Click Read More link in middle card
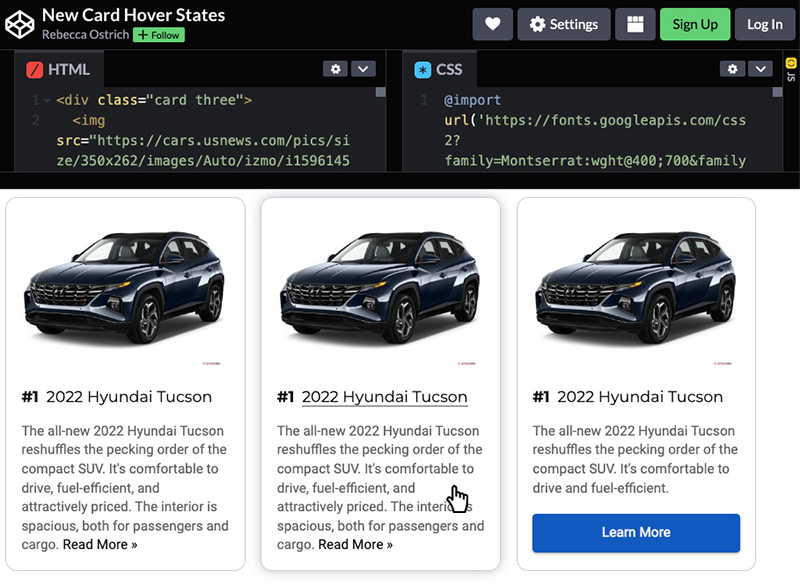 [x=356, y=545]
